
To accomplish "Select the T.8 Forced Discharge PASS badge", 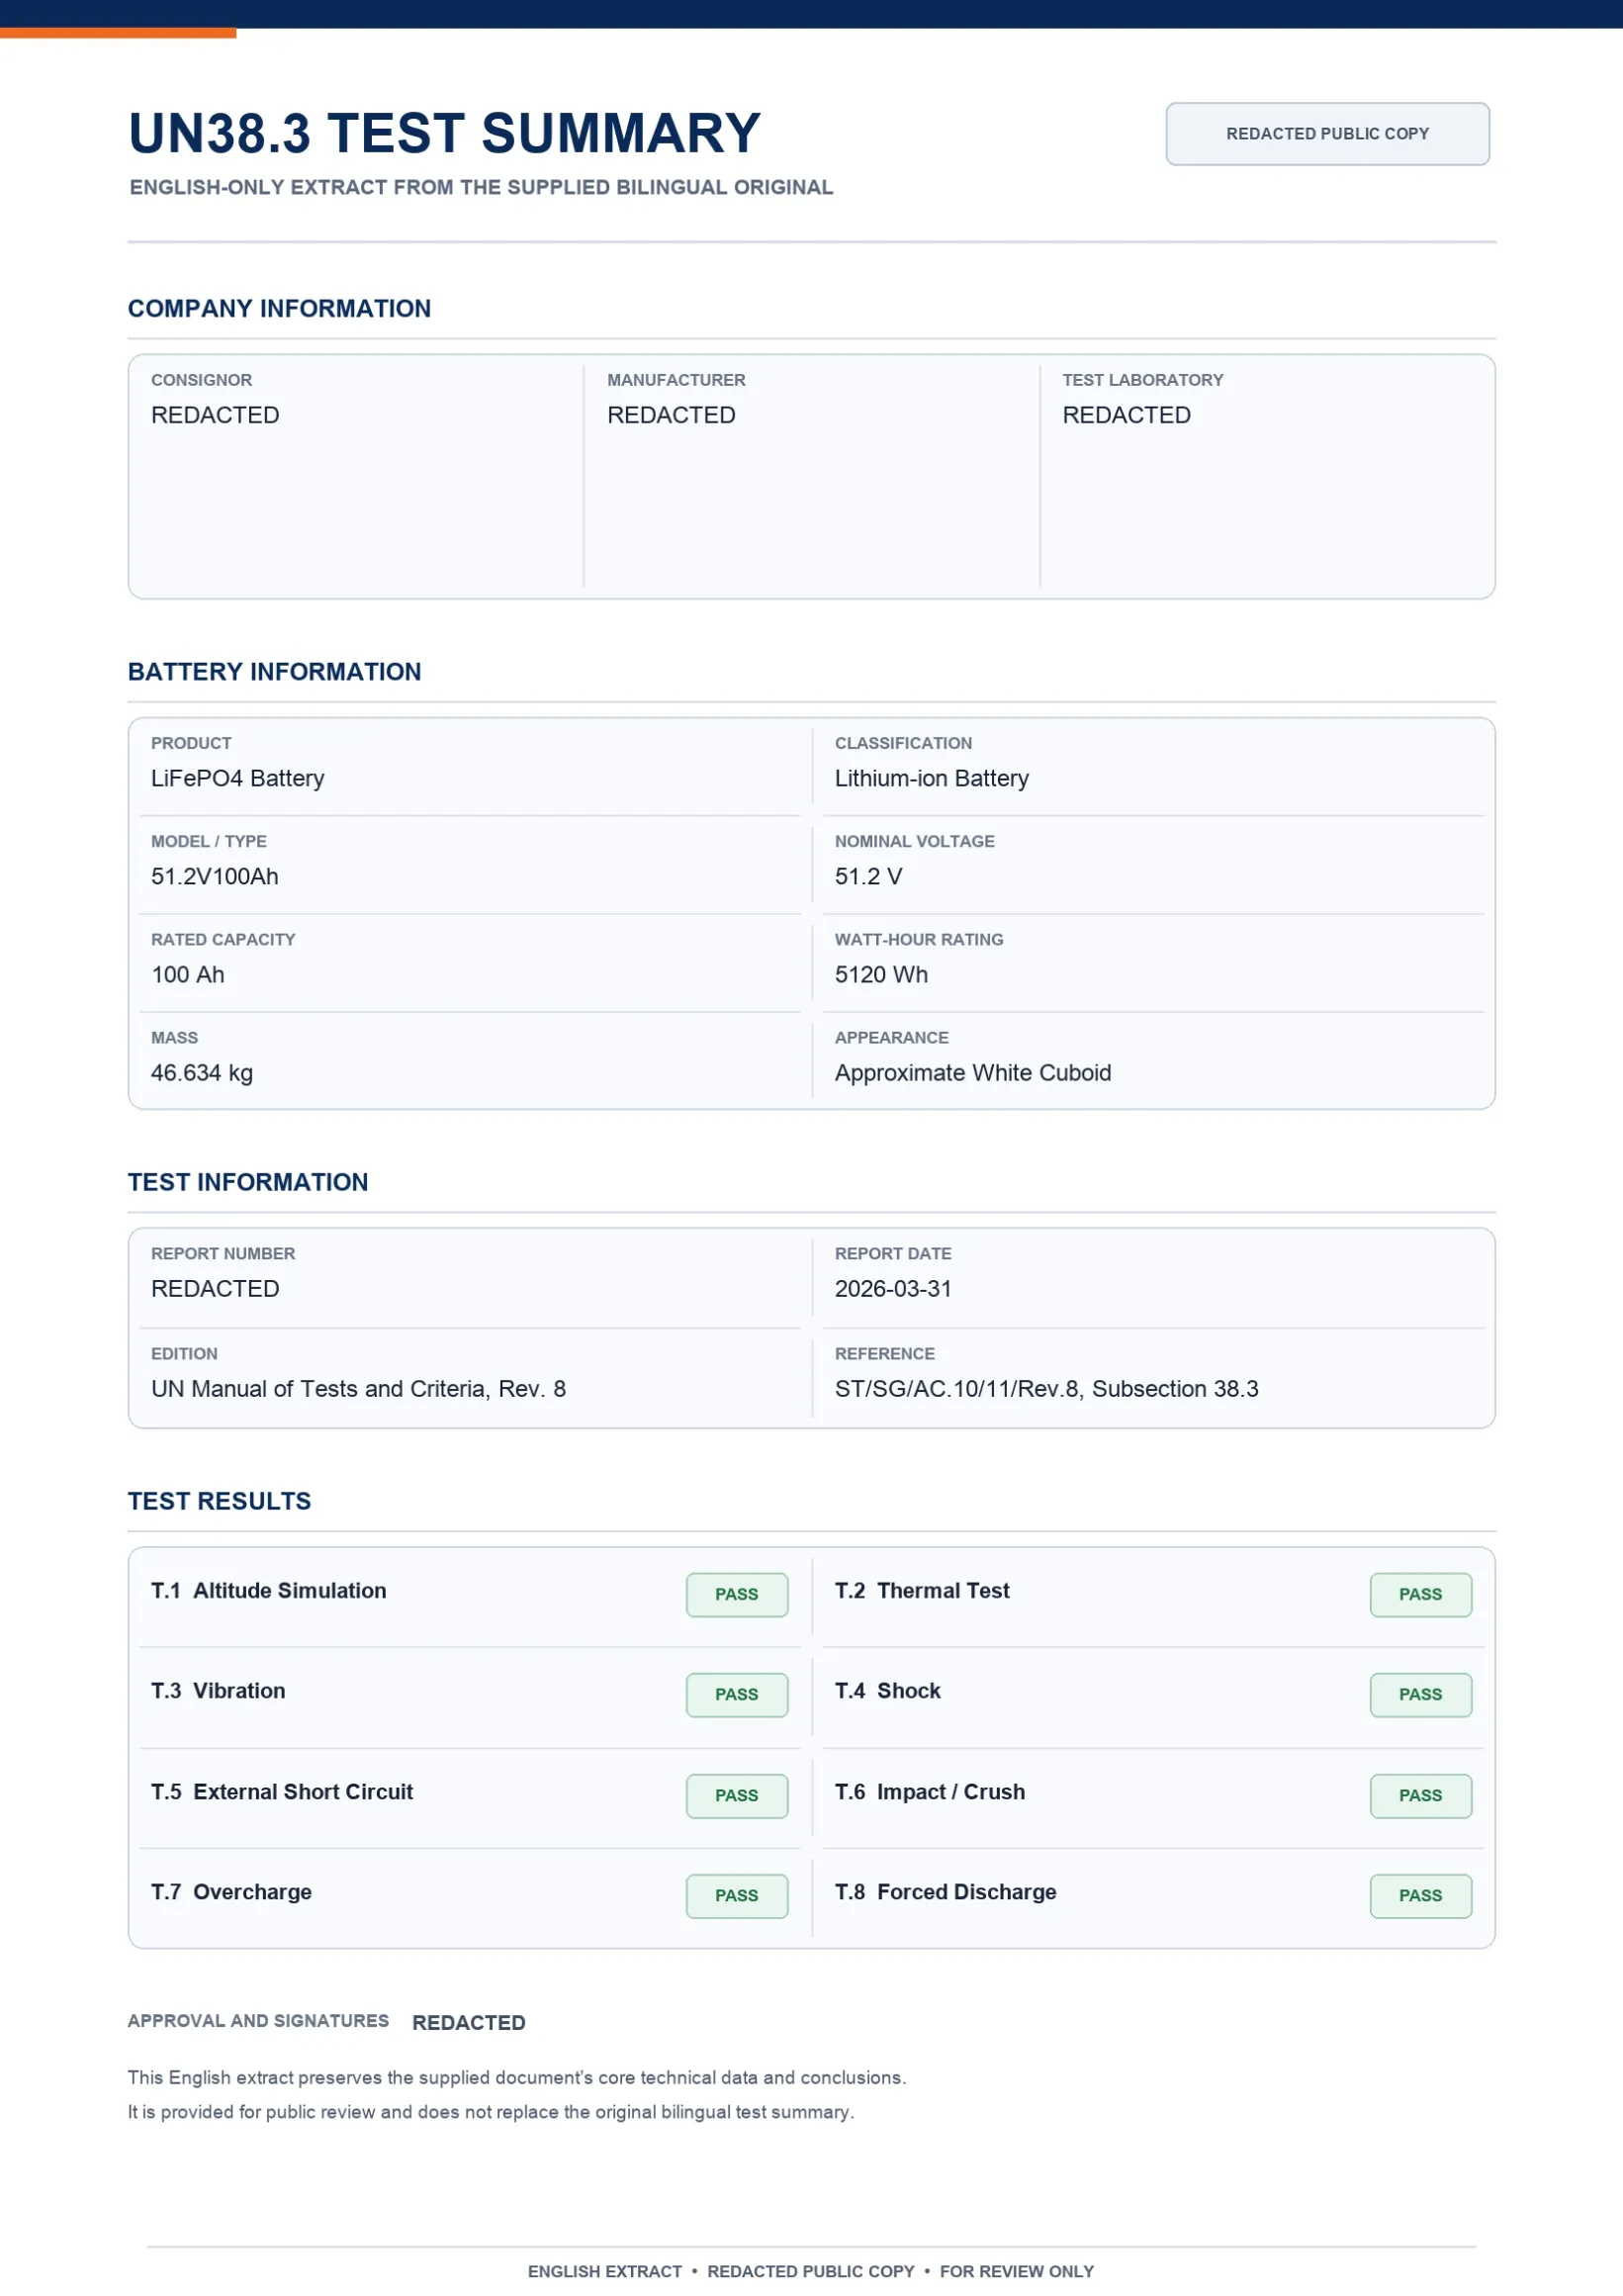I will tap(1420, 1896).
